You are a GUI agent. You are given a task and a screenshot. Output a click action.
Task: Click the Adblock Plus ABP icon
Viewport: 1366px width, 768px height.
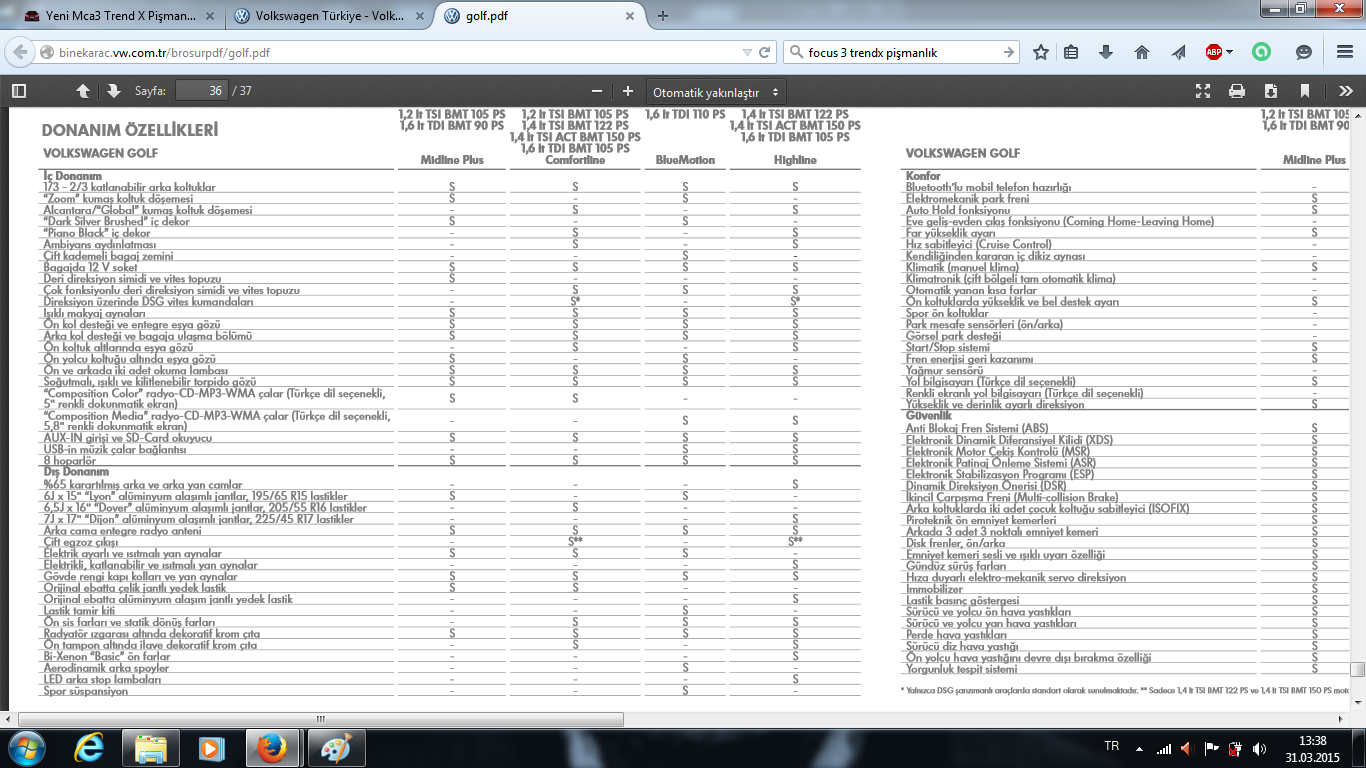pos(1214,52)
